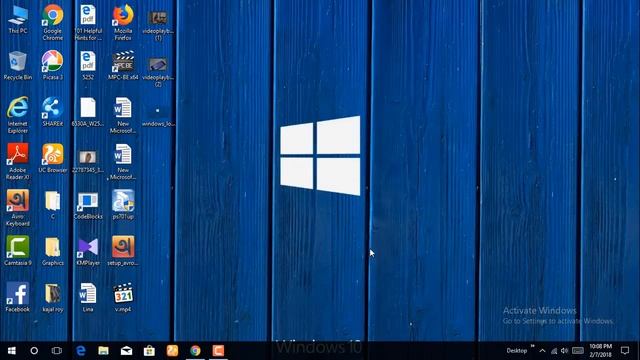This screenshot has width=640, height=360.
Task: Open the Lina Word document
Action: click(88, 298)
